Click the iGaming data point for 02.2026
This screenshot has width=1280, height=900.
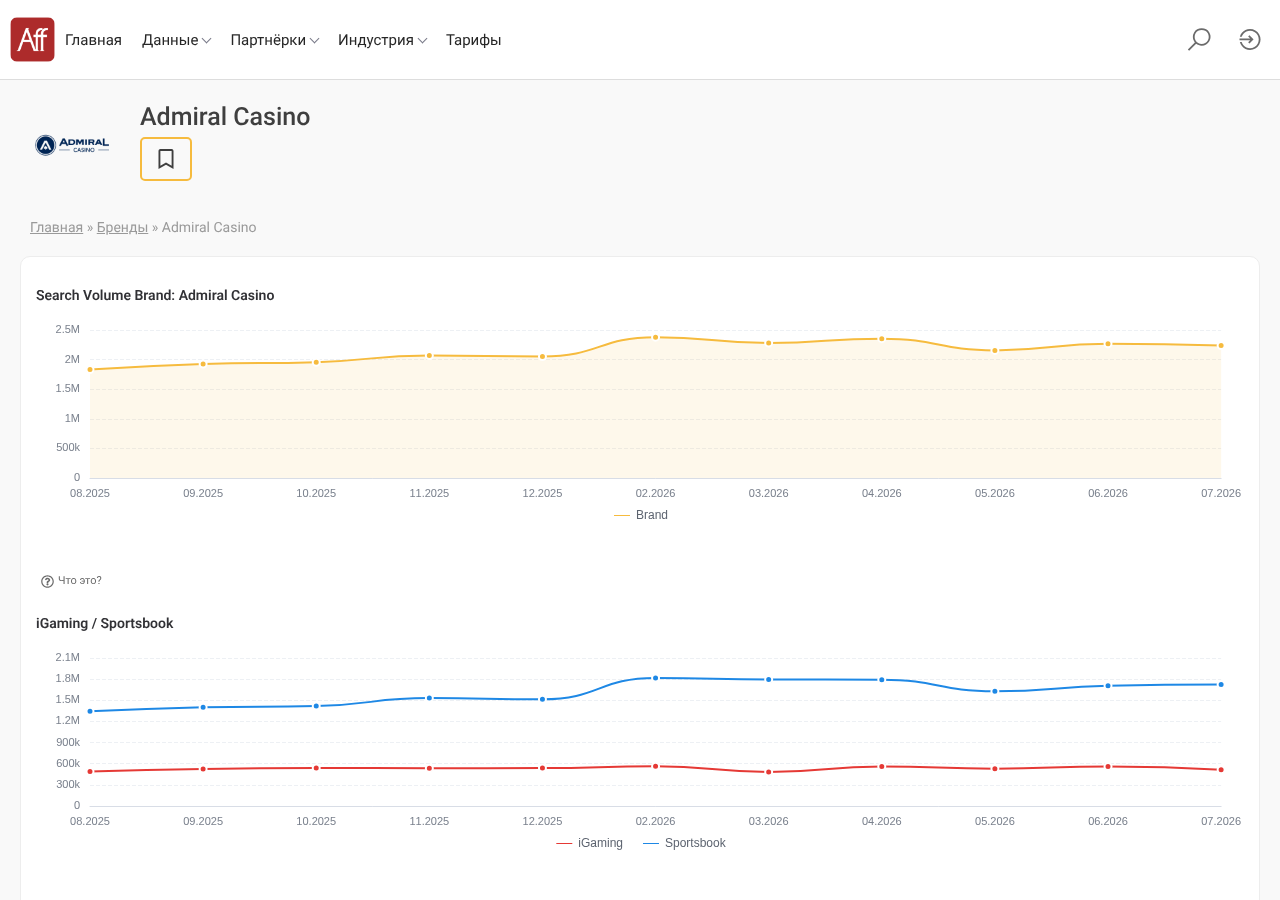pyautogui.click(x=656, y=678)
